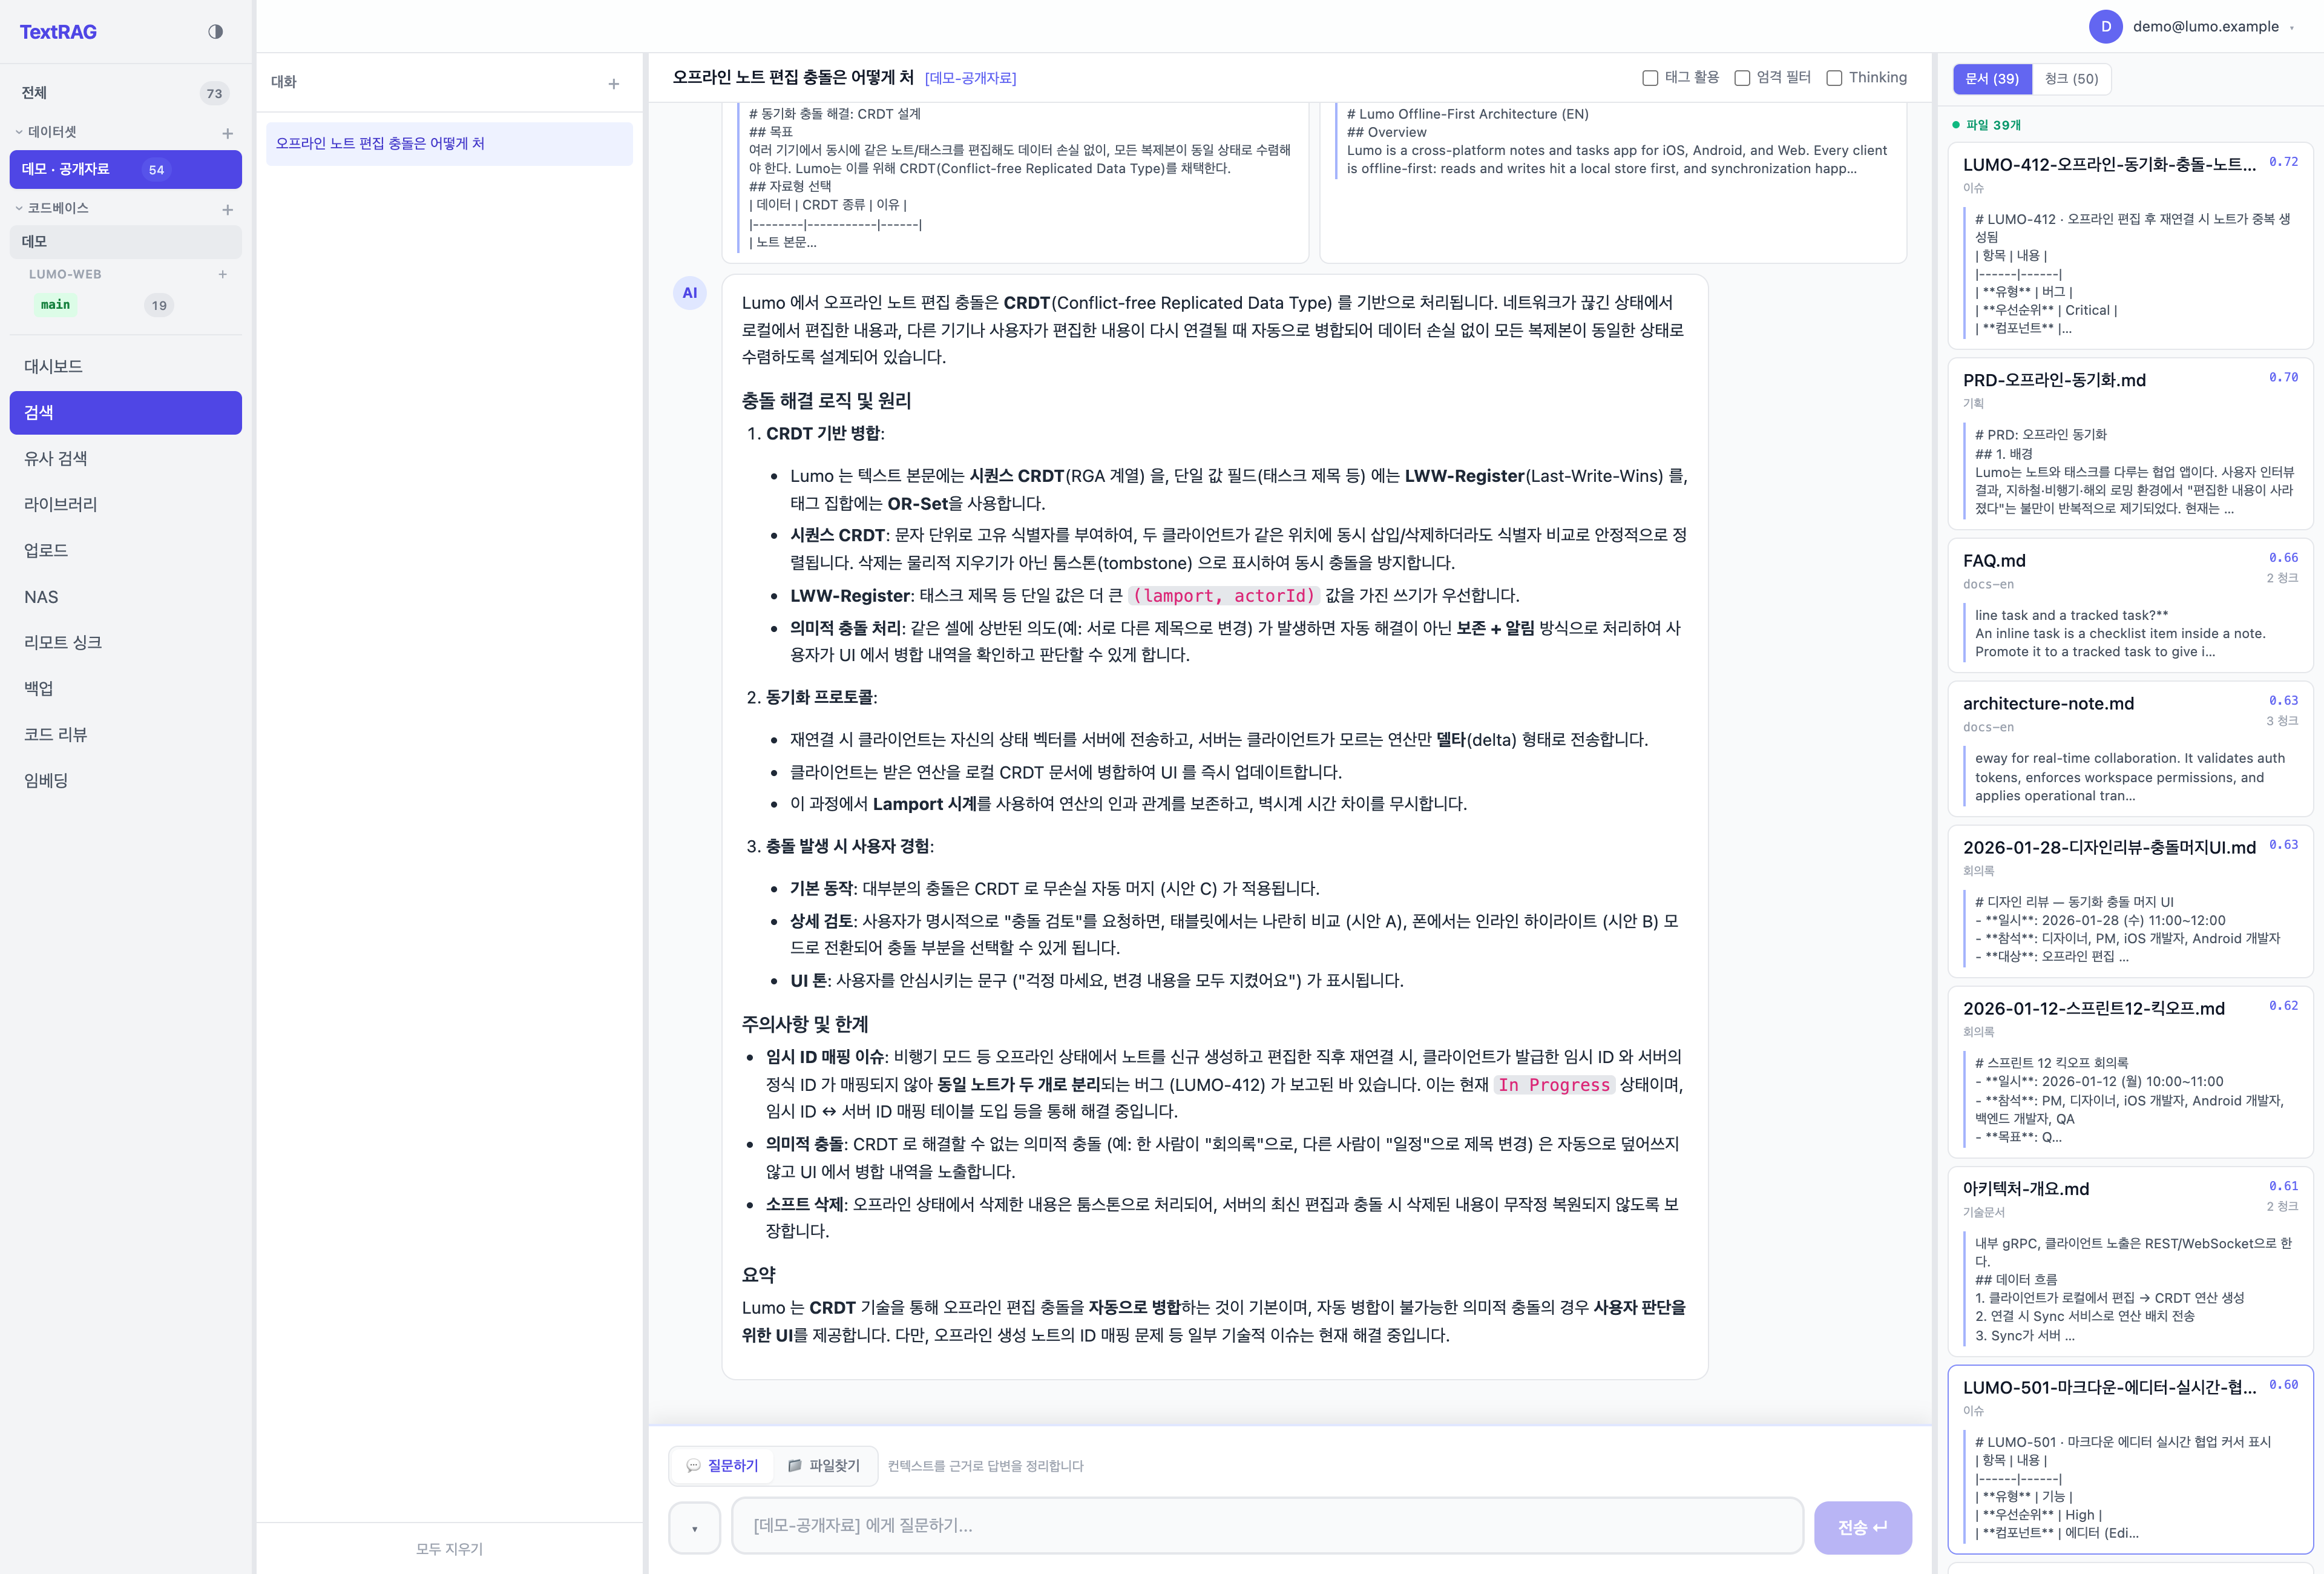Image resolution: width=2324 pixels, height=1574 pixels.
Task: Click the In Progress code tag
Action: point(1554,1085)
